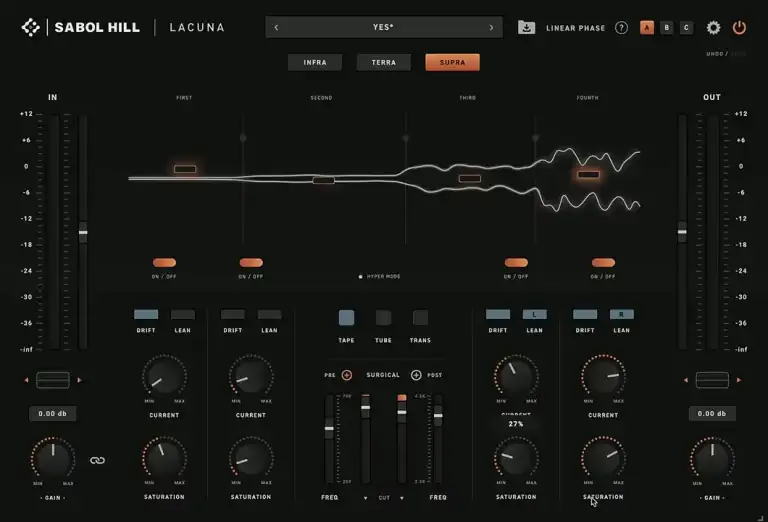The height and width of the screenshot is (522, 768).
Task: Click the crossover handle between SECOND and THIRD
Action: tap(406, 139)
